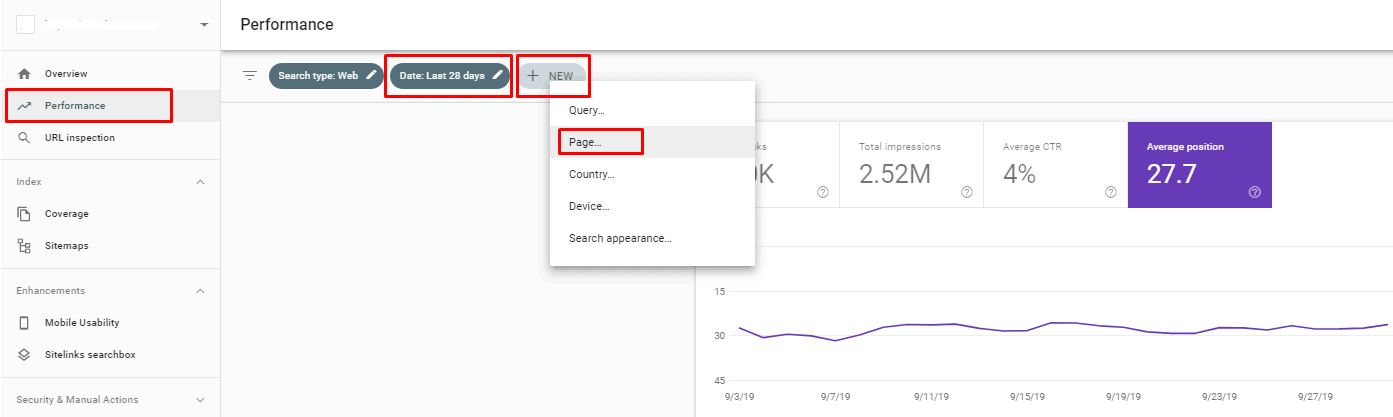Select Search appearance... from filter menu
The height and width of the screenshot is (417, 1393).
(x=652, y=238)
